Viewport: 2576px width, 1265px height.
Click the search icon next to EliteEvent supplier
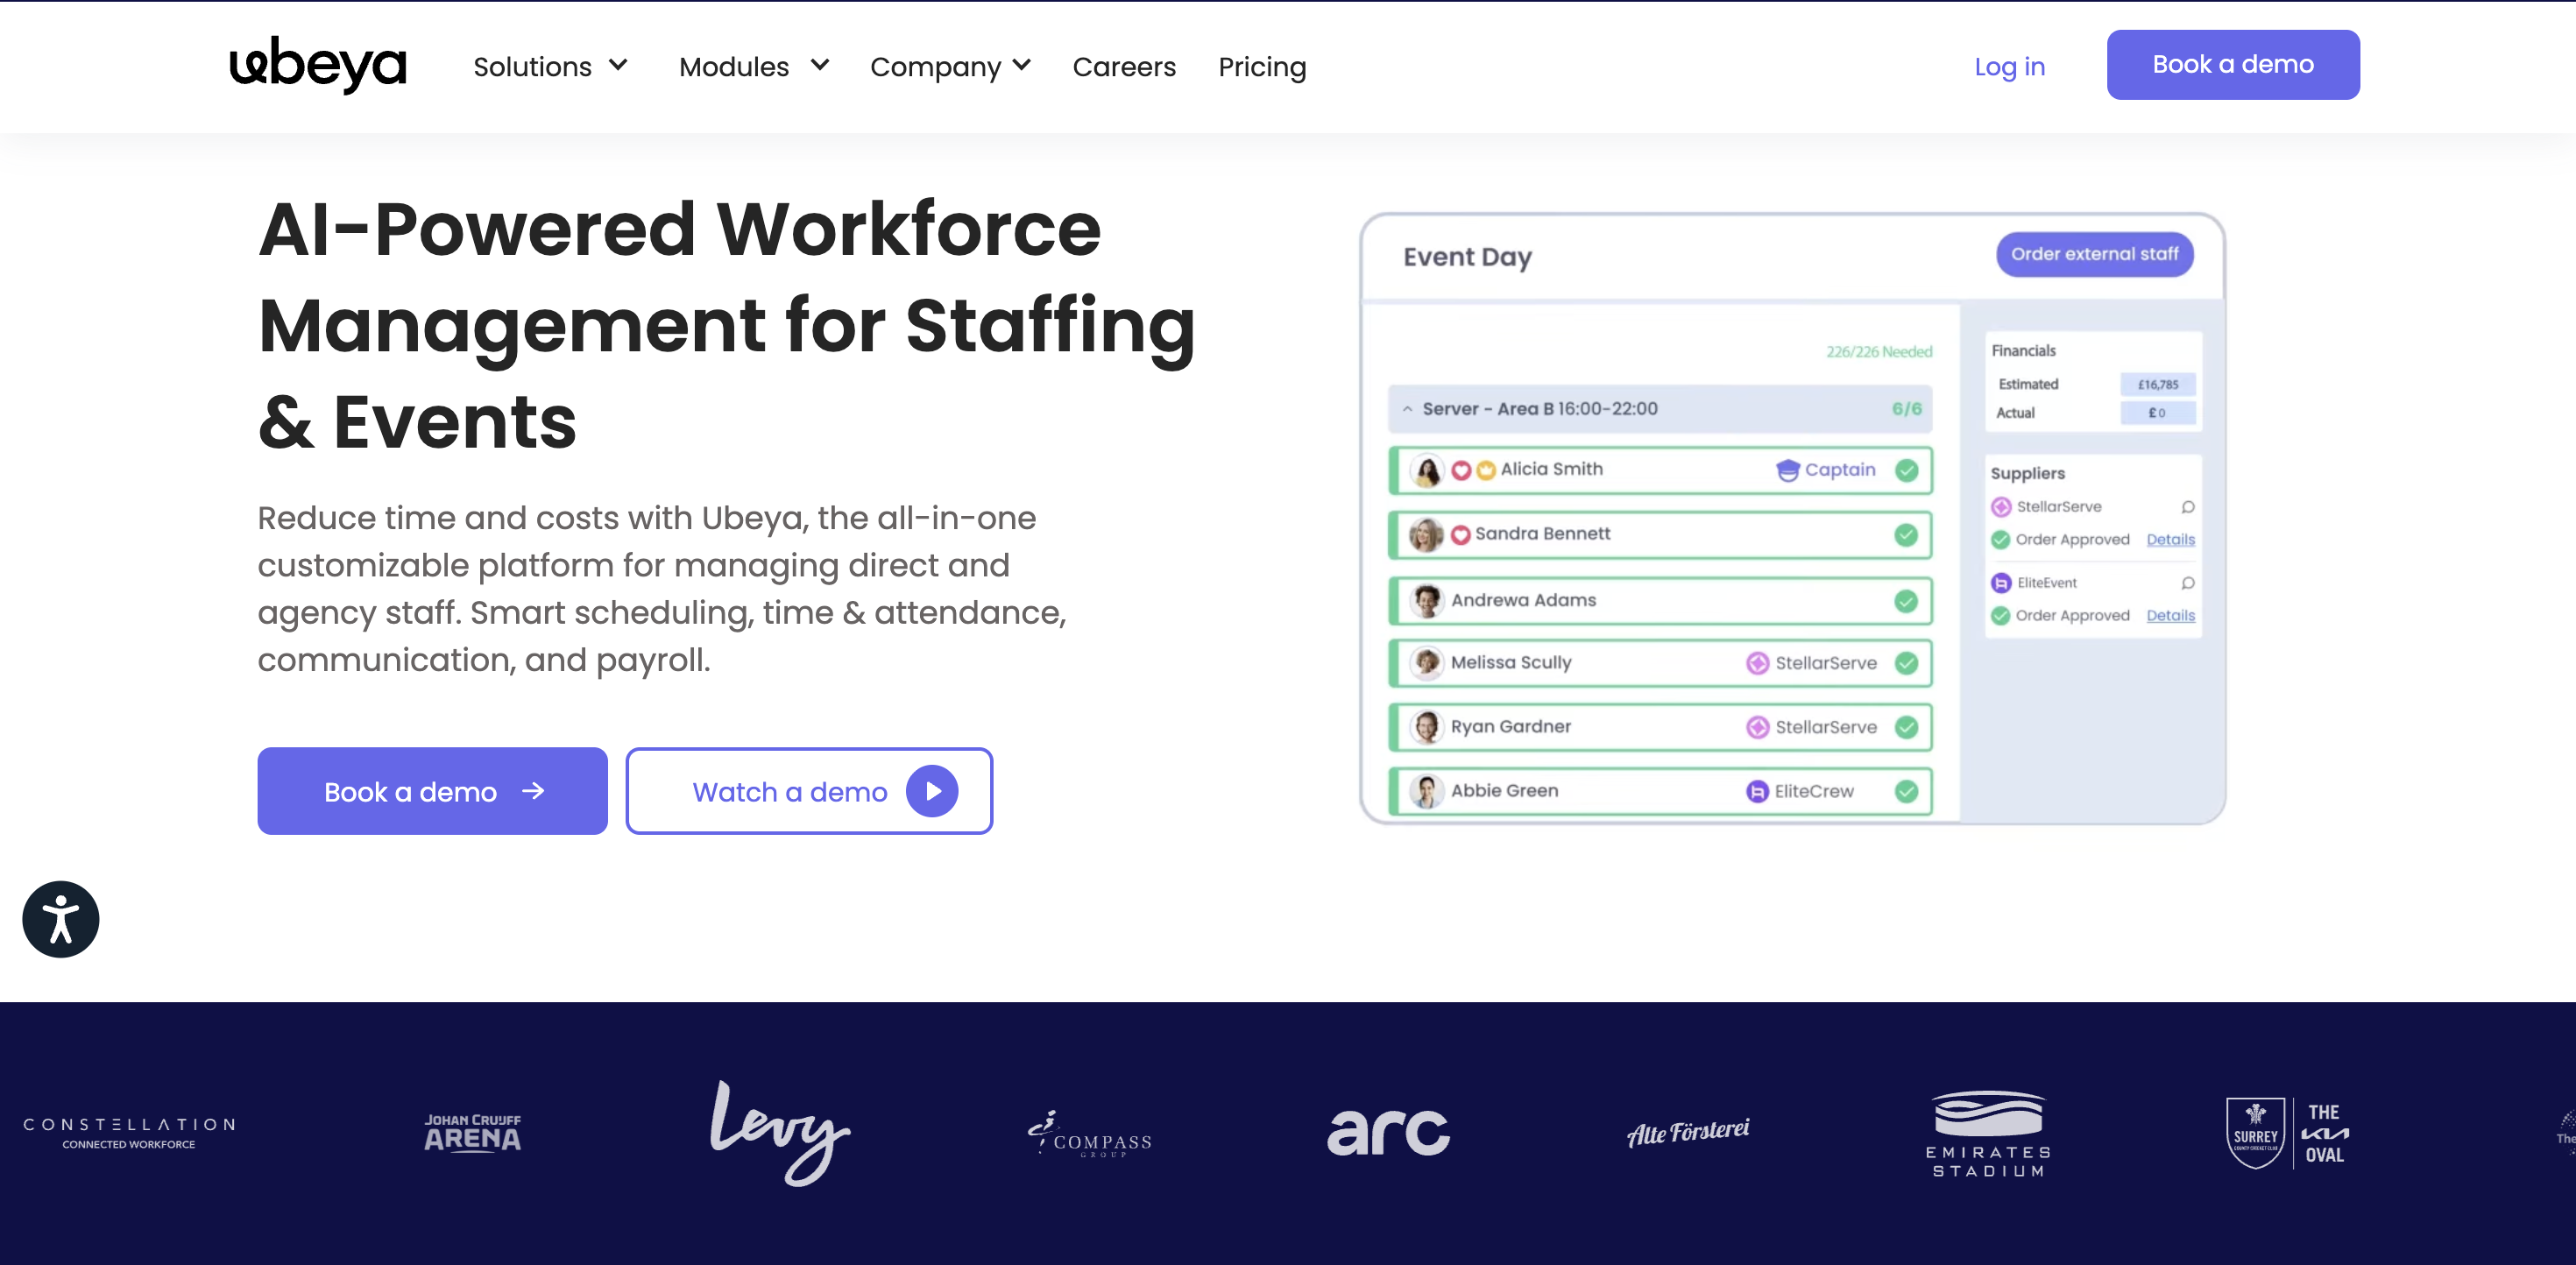(2187, 583)
